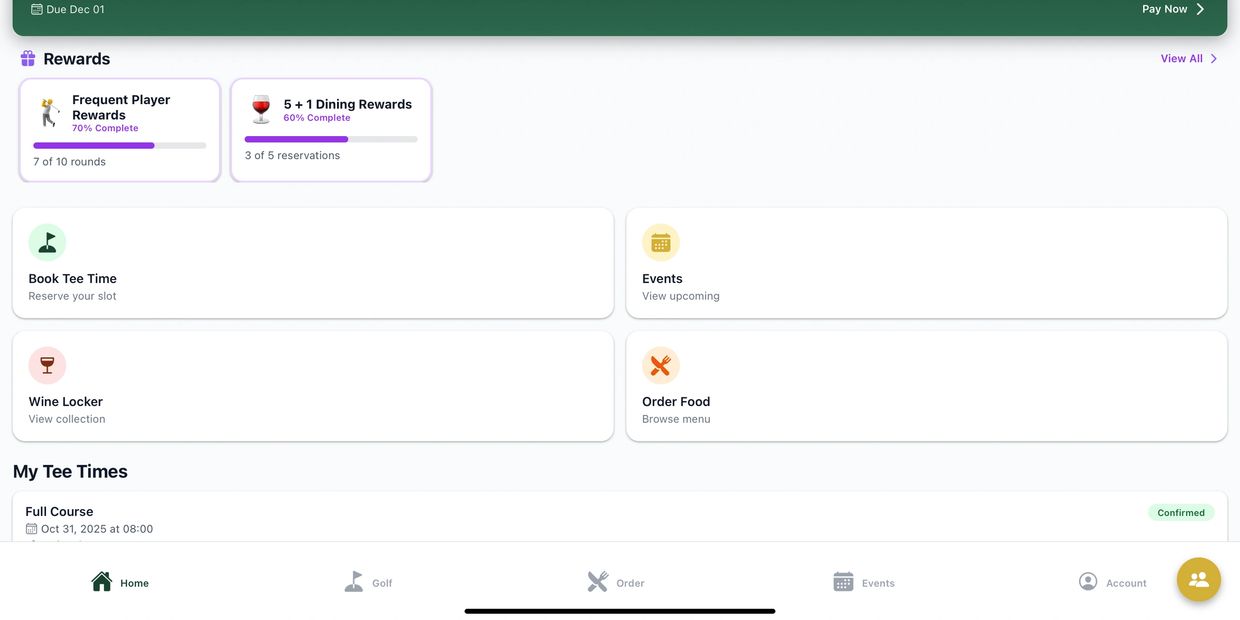This screenshot has height=620, width=1240.
Task: Click the chevron next to Pay Now
Action: click(1201, 9)
